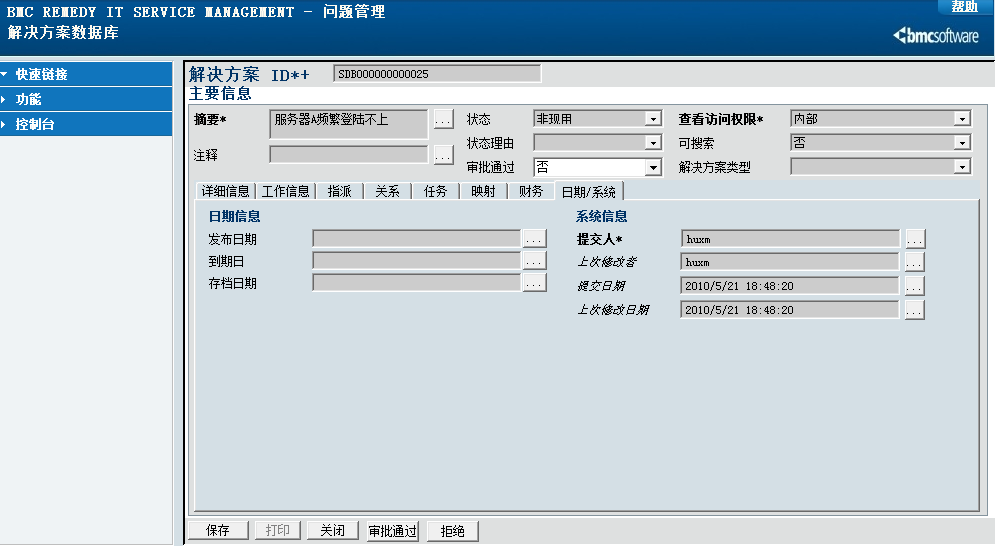Click the 存档日期 input field
Viewport: 995px width, 546px height.
point(416,283)
